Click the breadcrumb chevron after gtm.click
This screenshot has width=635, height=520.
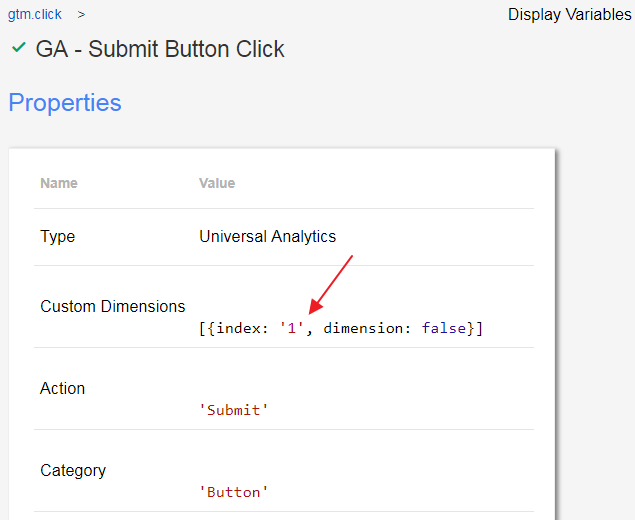tap(81, 15)
